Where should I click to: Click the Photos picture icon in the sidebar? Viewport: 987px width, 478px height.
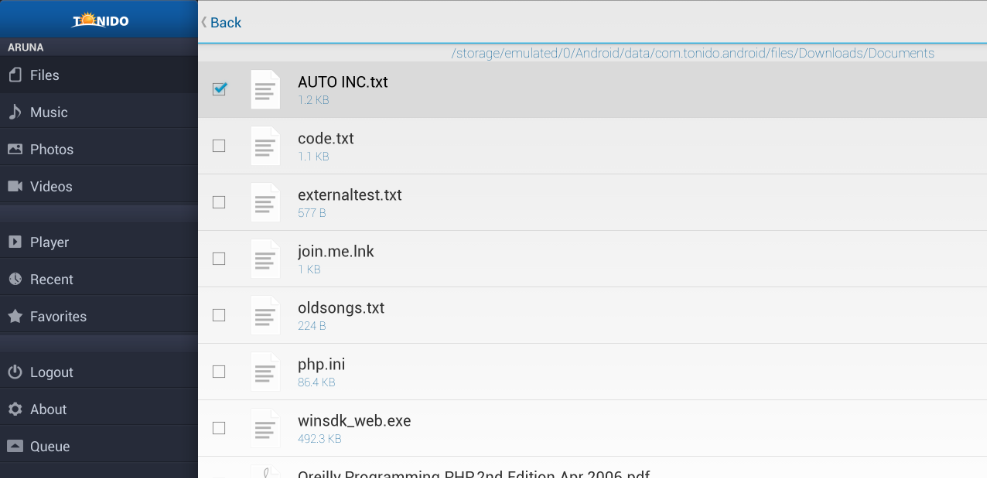(15, 149)
